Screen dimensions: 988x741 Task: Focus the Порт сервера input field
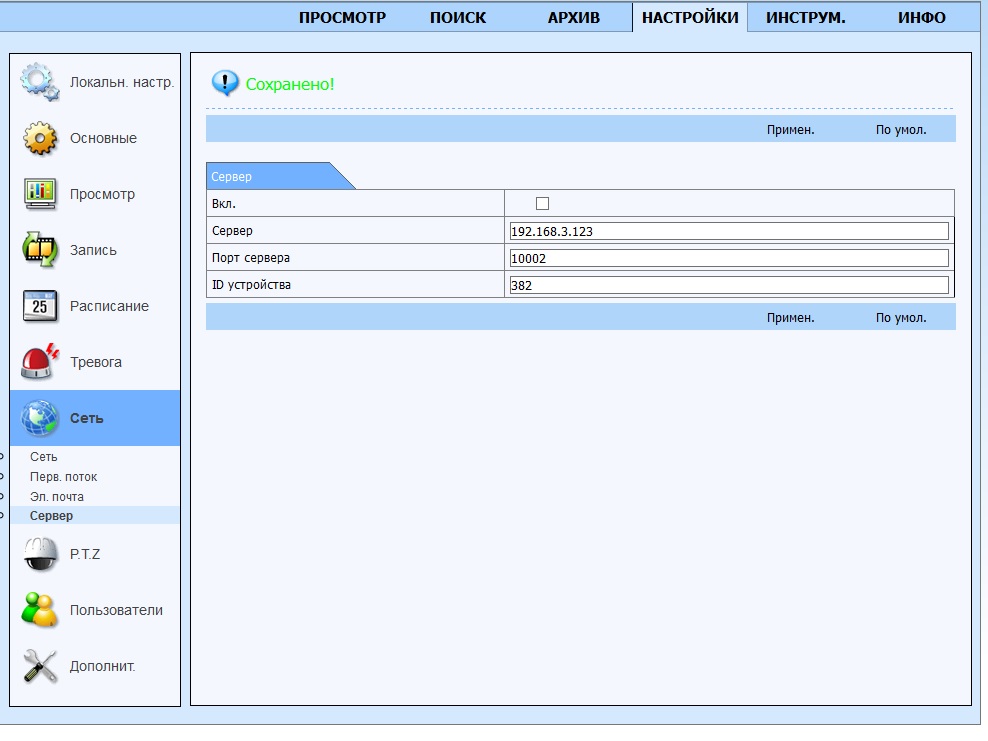point(728,258)
